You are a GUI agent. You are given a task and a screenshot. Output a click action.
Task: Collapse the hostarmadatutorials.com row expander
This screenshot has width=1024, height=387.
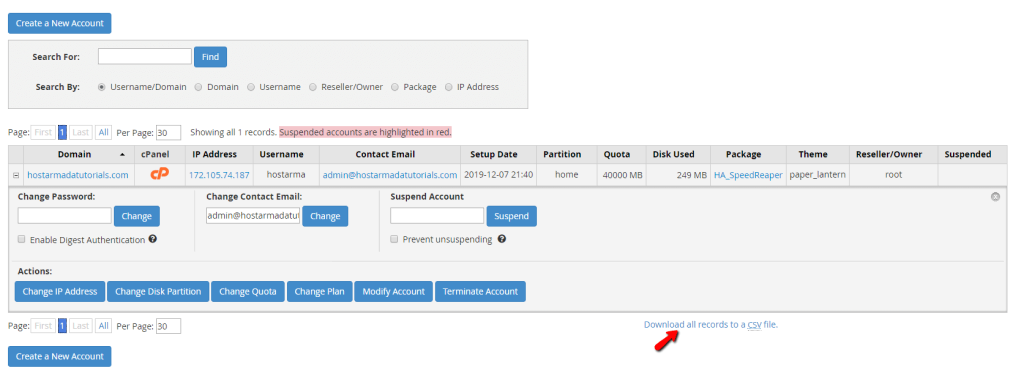point(16,175)
